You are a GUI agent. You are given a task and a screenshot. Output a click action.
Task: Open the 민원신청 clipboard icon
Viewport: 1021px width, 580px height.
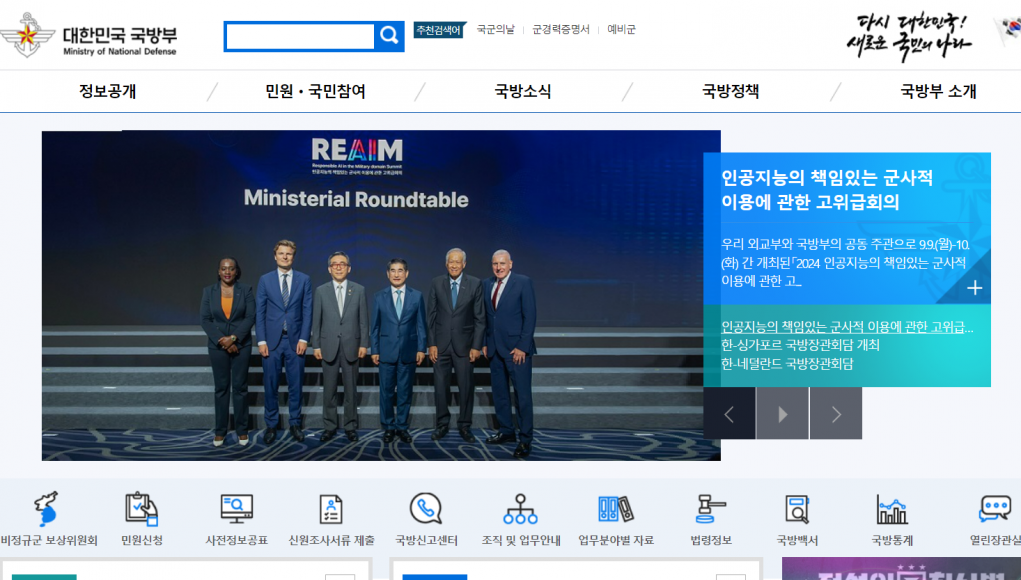coord(141,509)
